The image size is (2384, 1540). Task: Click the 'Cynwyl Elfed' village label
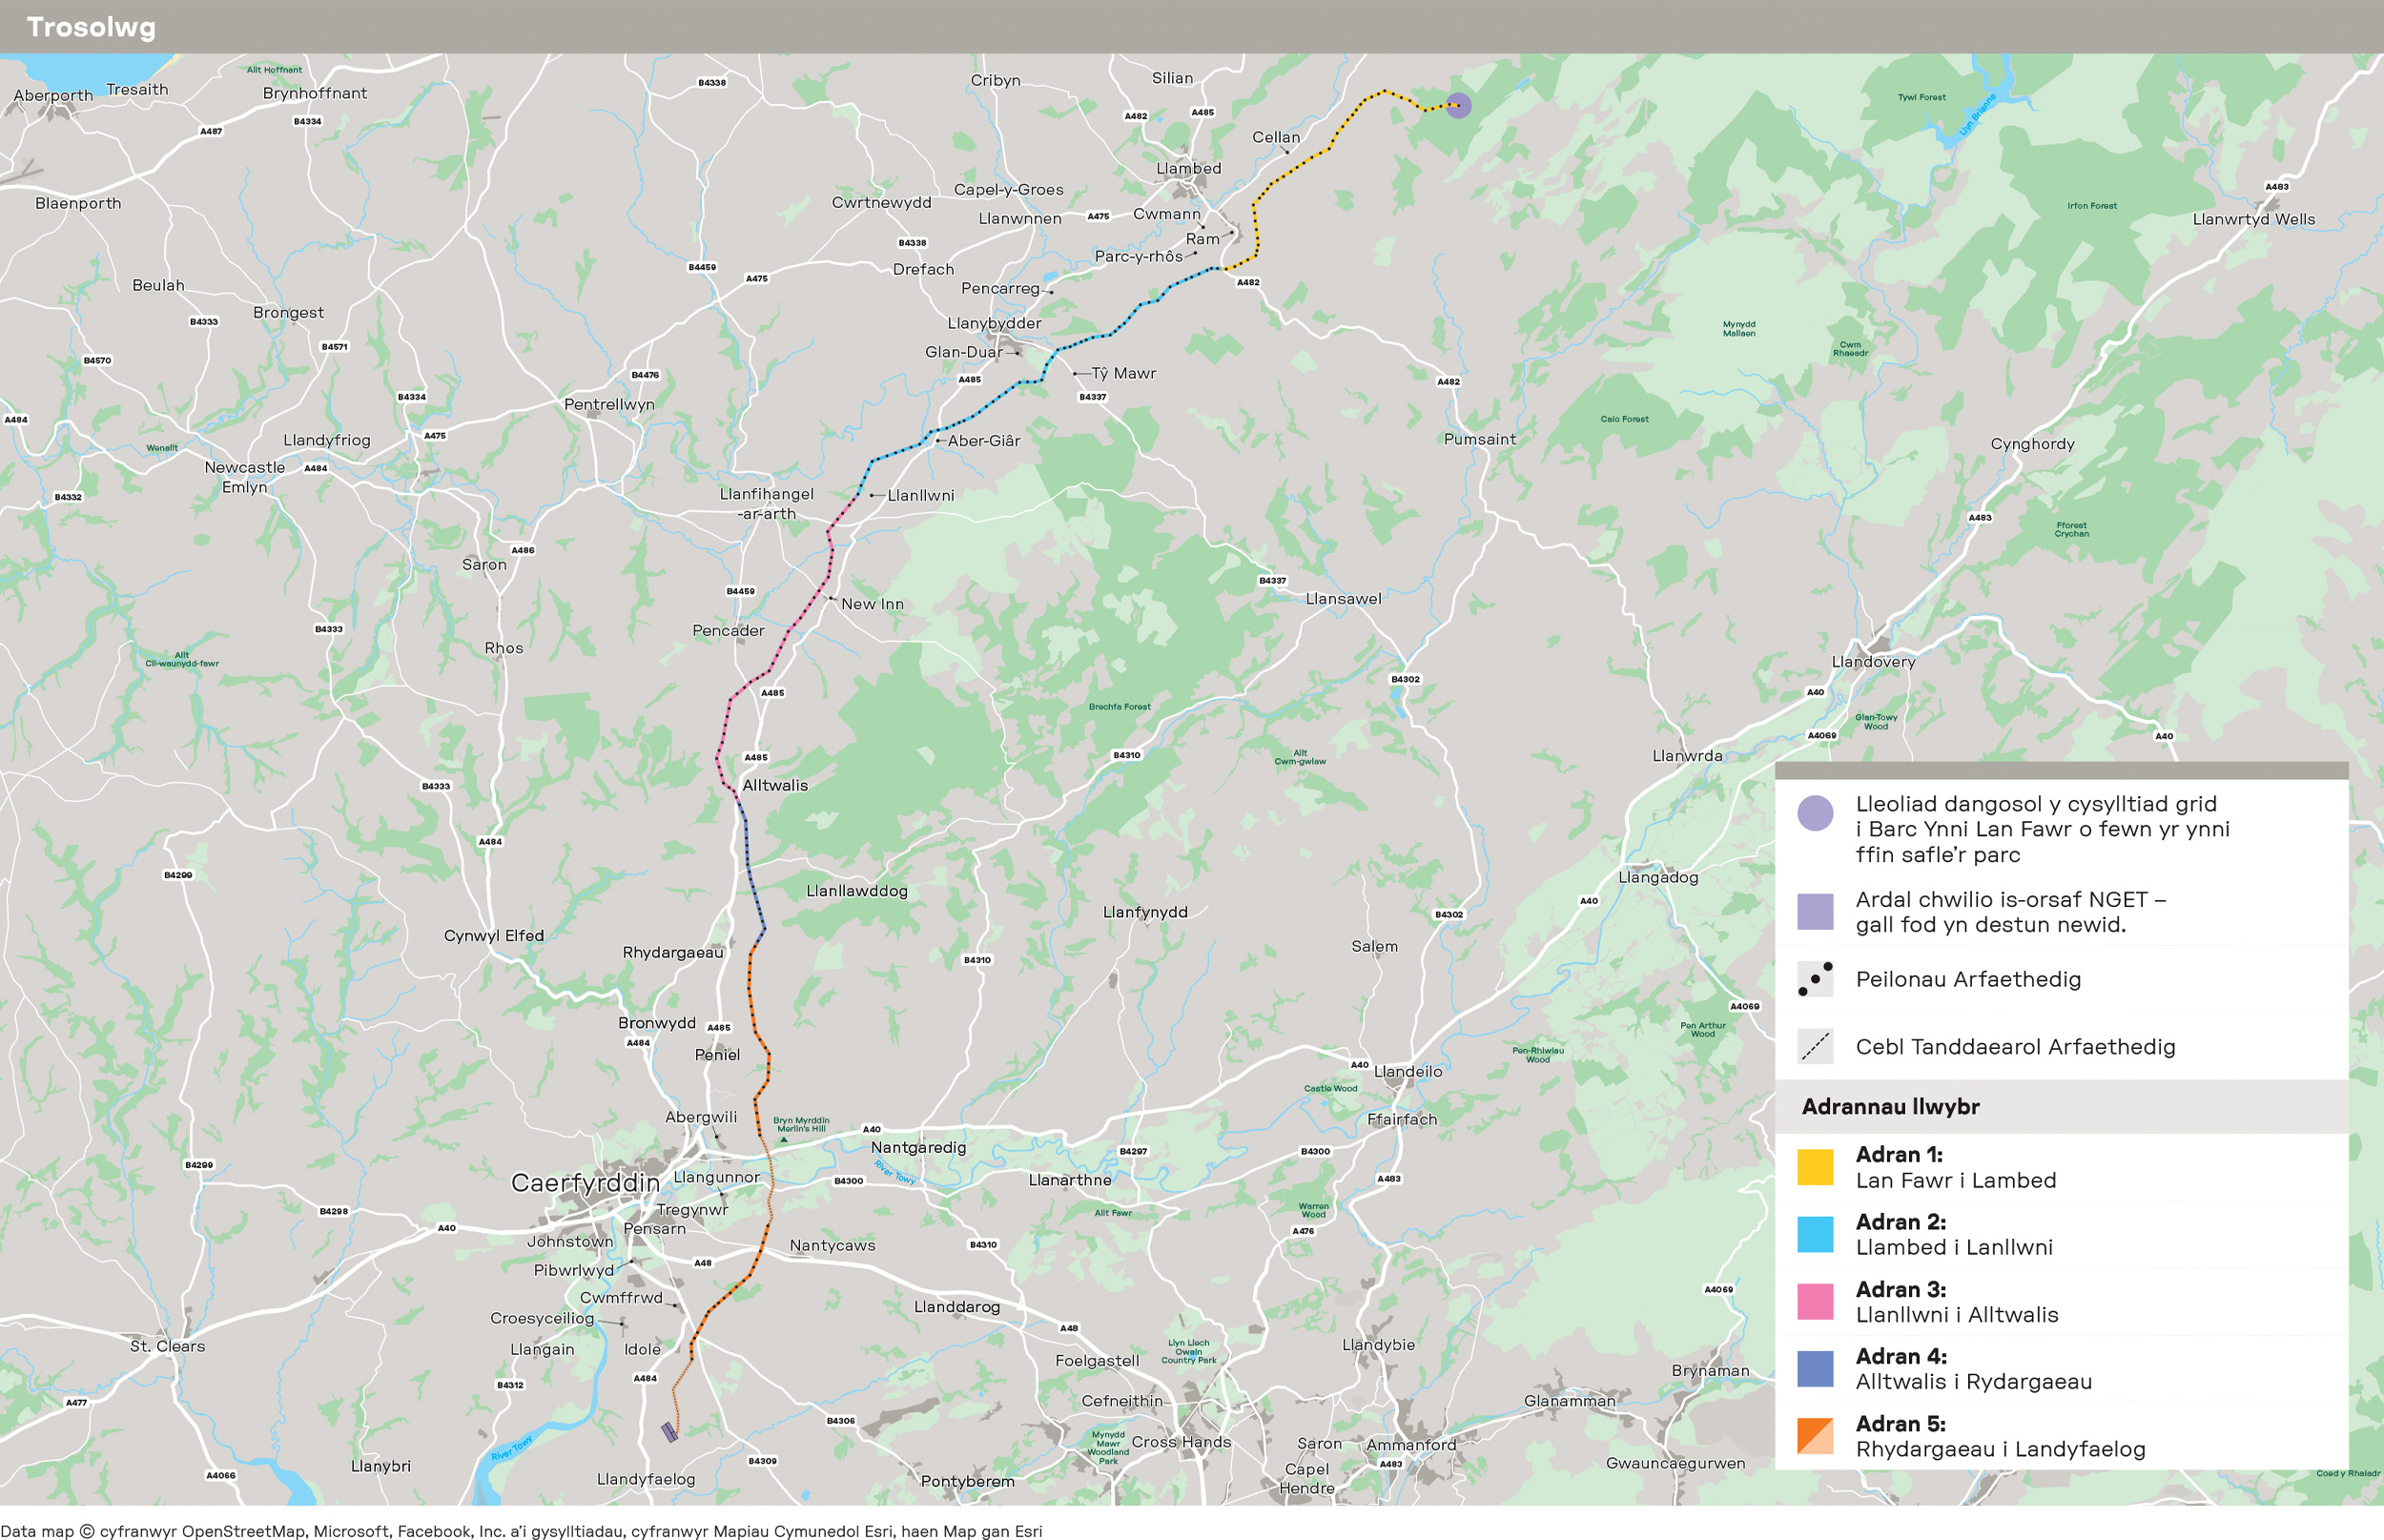pos(493,935)
